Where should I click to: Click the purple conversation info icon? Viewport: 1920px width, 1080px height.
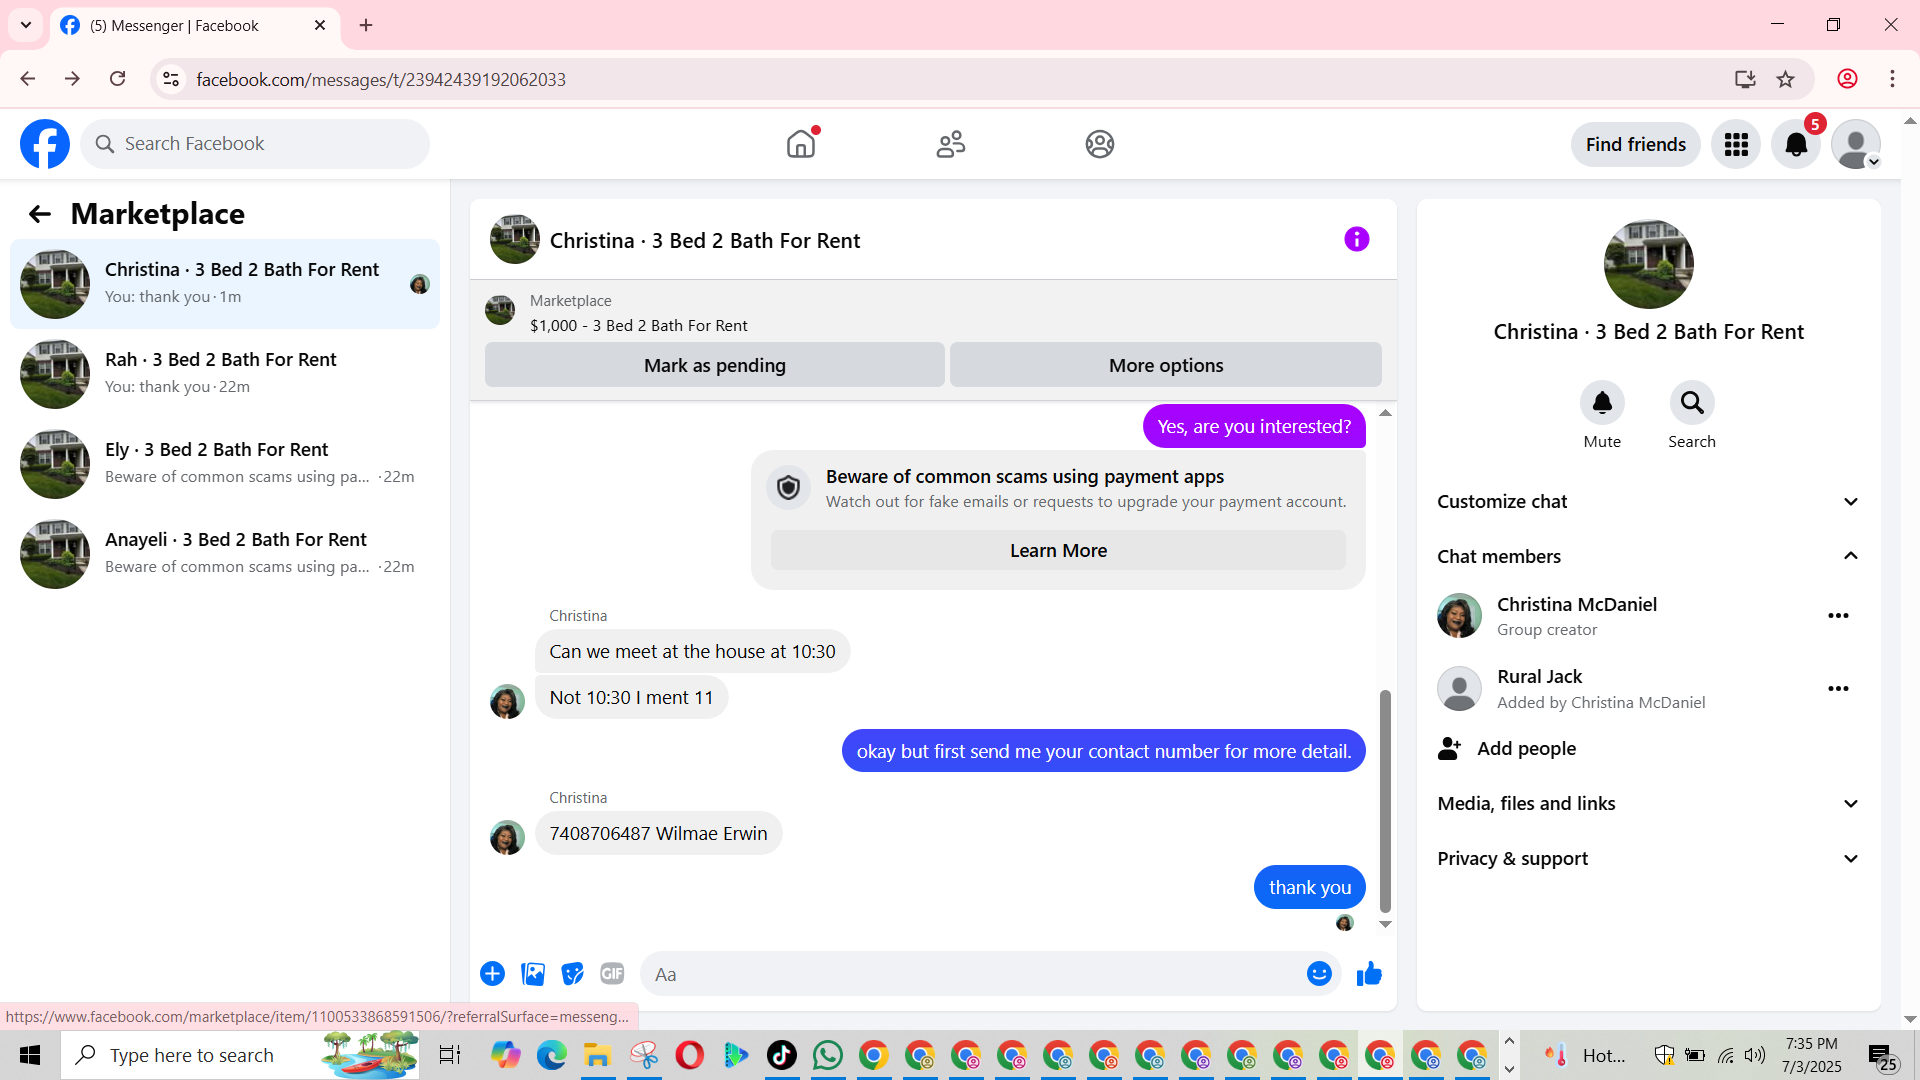[x=1356, y=239]
